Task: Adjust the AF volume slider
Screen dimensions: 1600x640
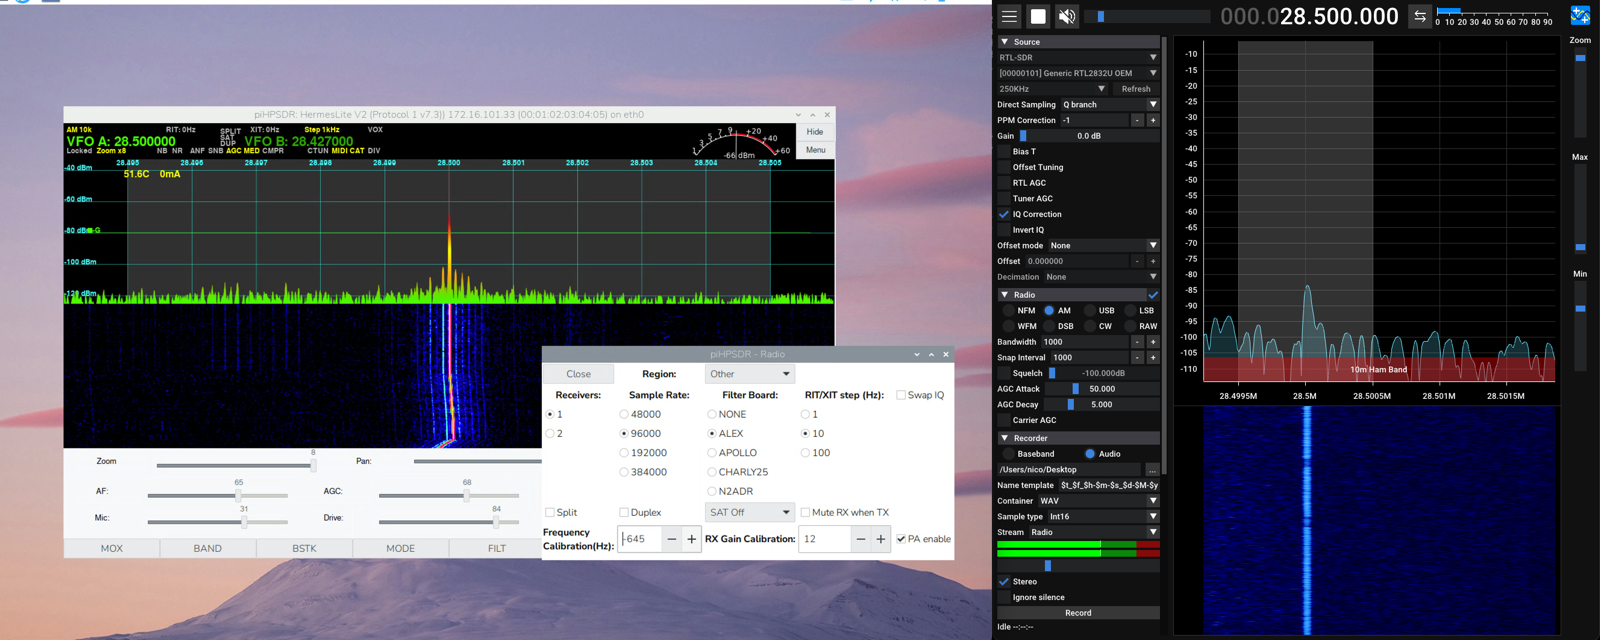Action: pos(238,495)
